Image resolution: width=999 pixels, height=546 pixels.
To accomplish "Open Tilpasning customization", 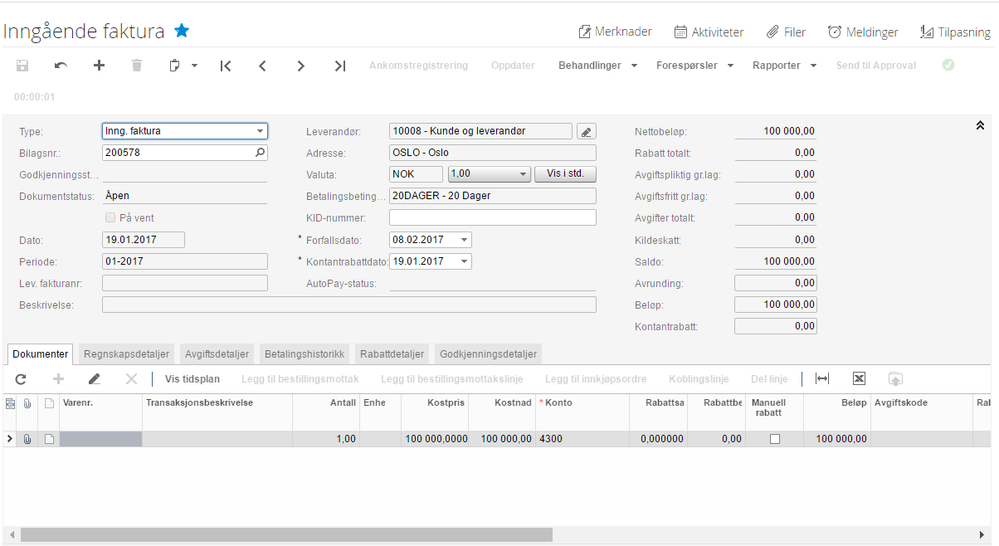I will tap(955, 32).
